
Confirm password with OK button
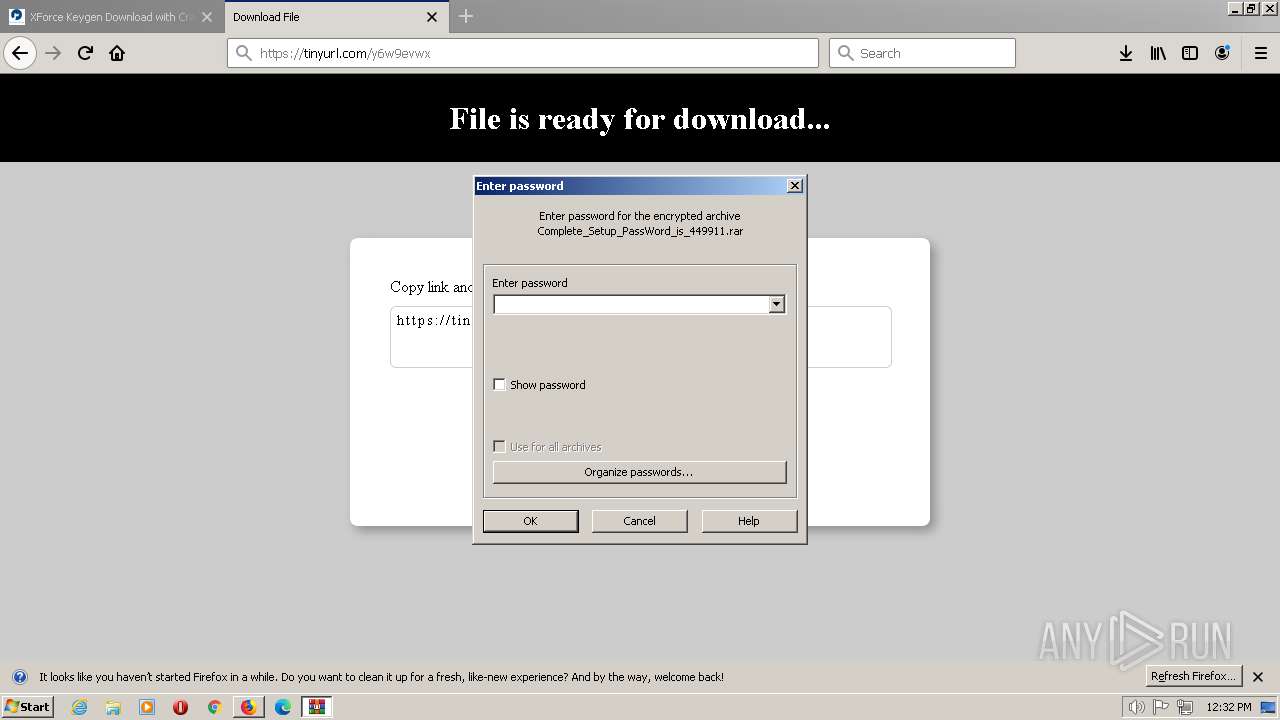click(530, 521)
